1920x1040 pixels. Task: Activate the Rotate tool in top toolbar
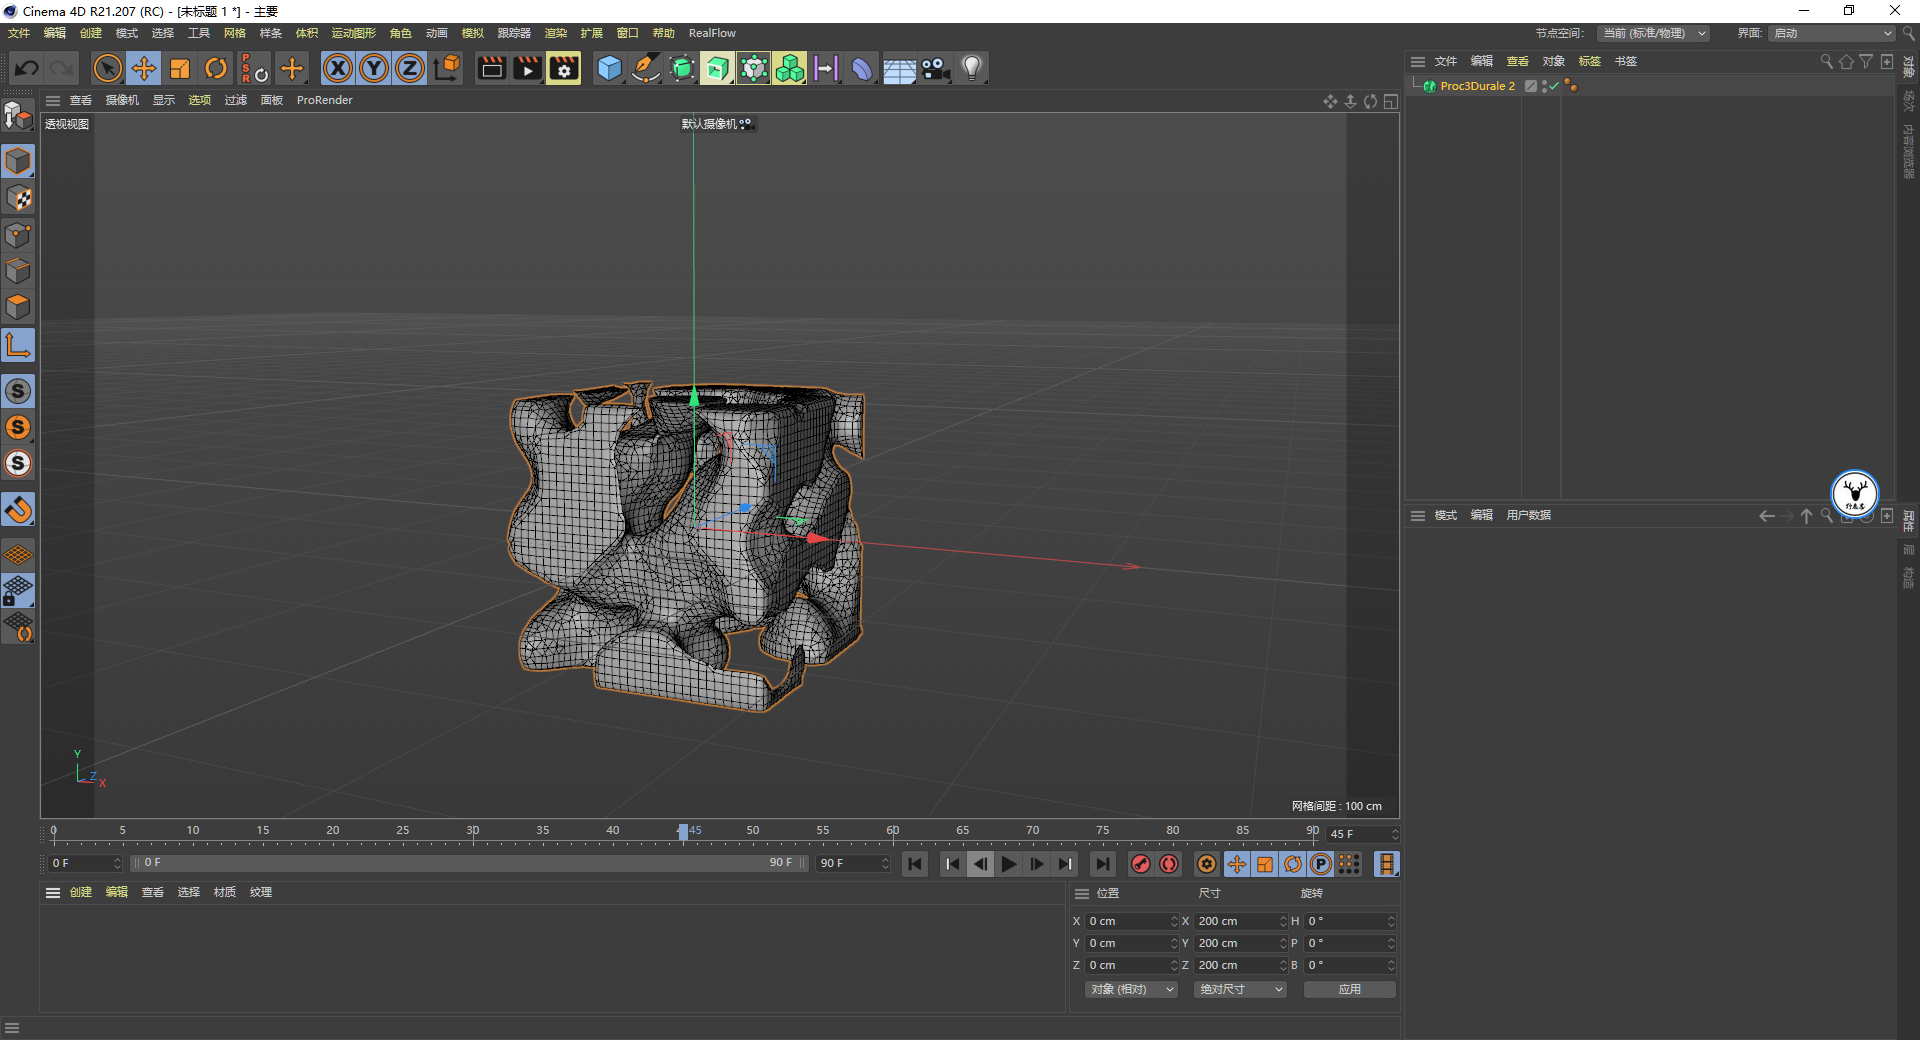(216, 68)
